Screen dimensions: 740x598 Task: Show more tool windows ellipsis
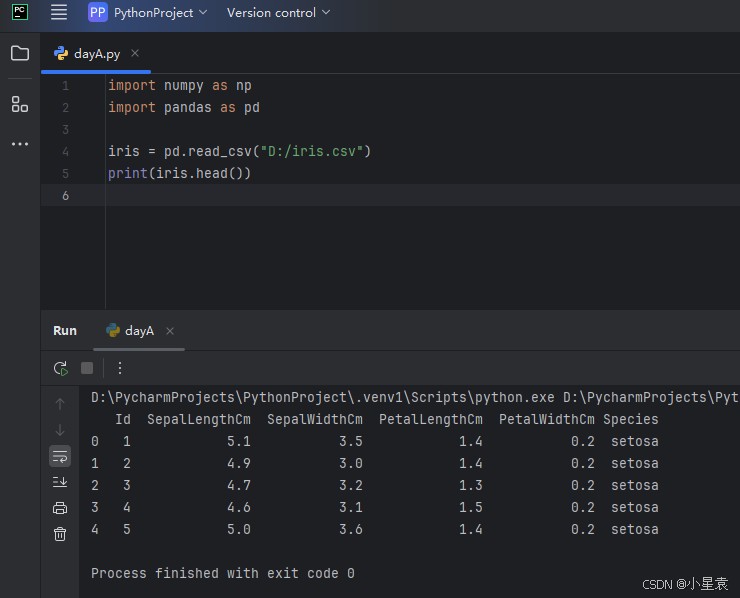pos(20,144)
